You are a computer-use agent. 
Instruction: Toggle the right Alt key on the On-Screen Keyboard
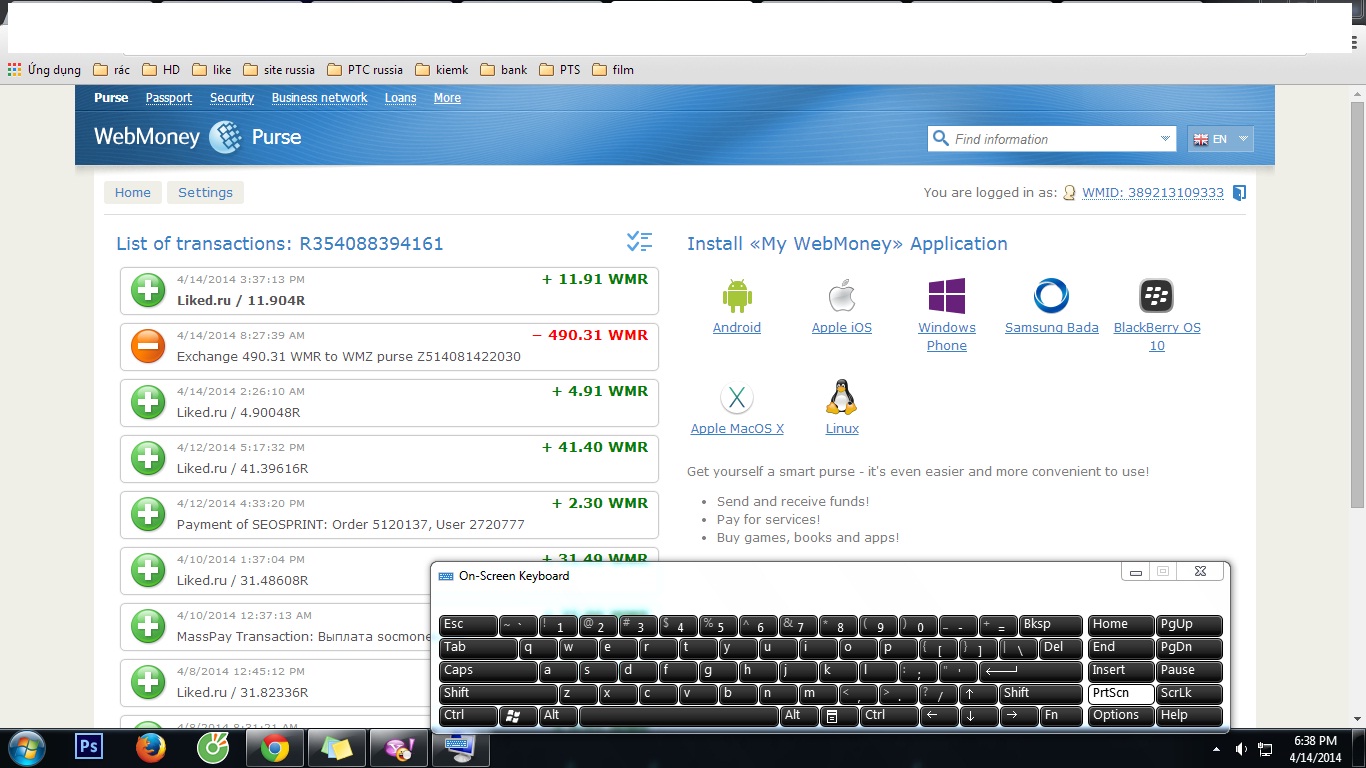(799, 716)
